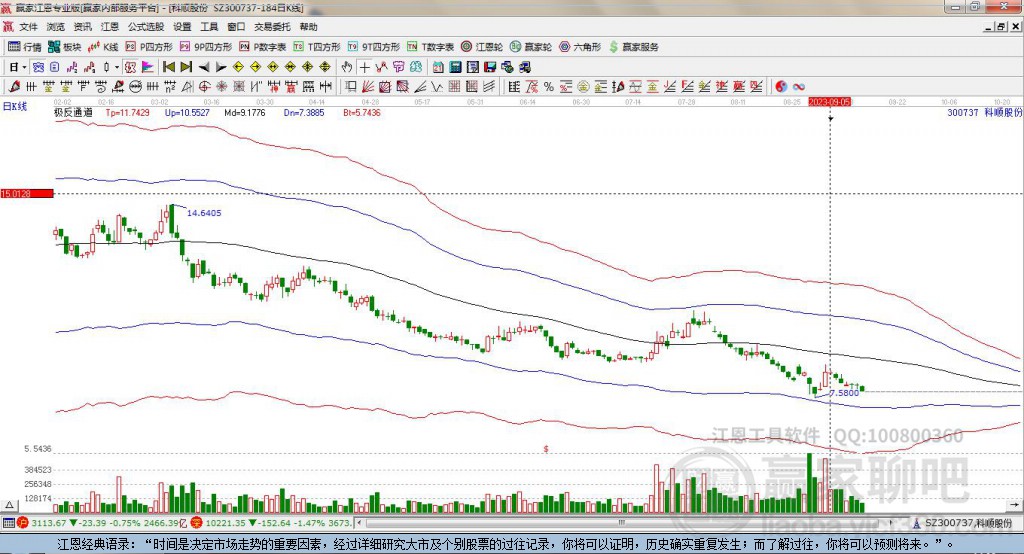Click the yin-yang icon

pos(781,86)
